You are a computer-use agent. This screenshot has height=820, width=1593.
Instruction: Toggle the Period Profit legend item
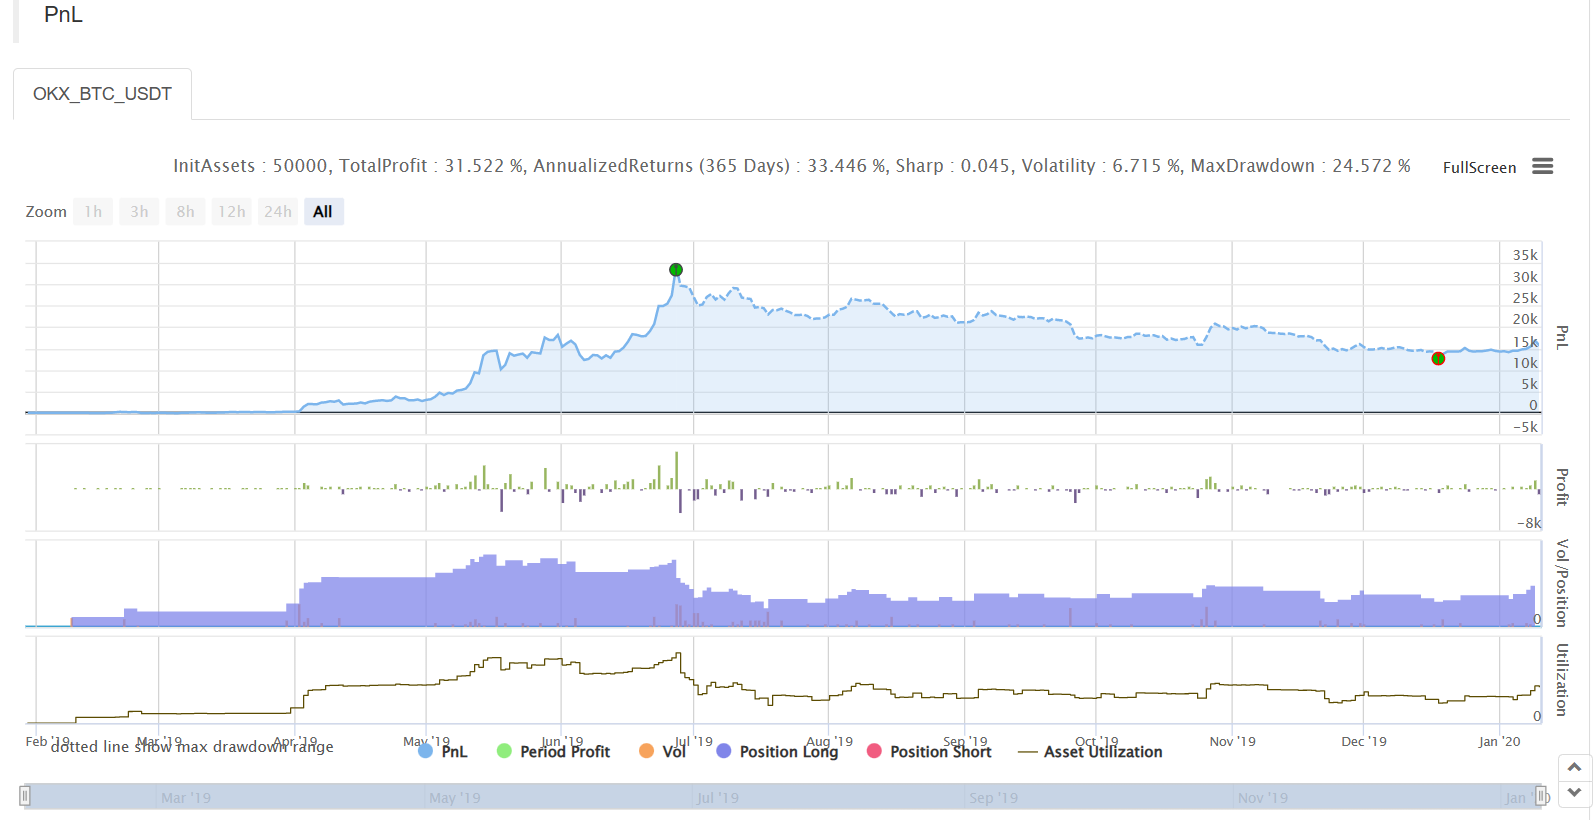pyautogui.click(x=553, y=751)
